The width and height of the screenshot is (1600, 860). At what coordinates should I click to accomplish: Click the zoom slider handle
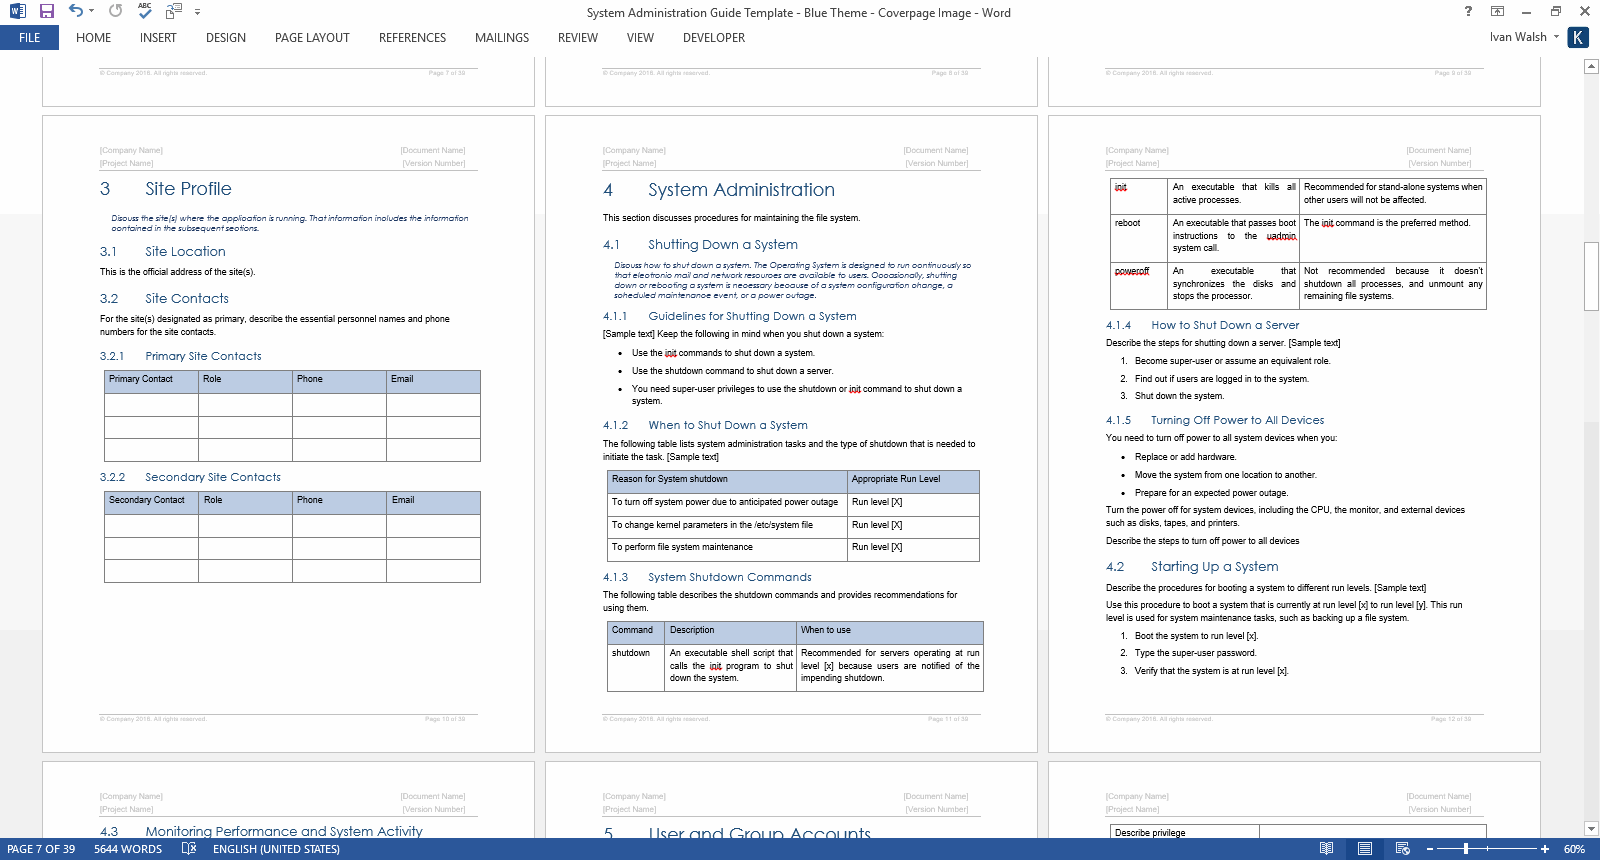click(x=1466, y=849)
